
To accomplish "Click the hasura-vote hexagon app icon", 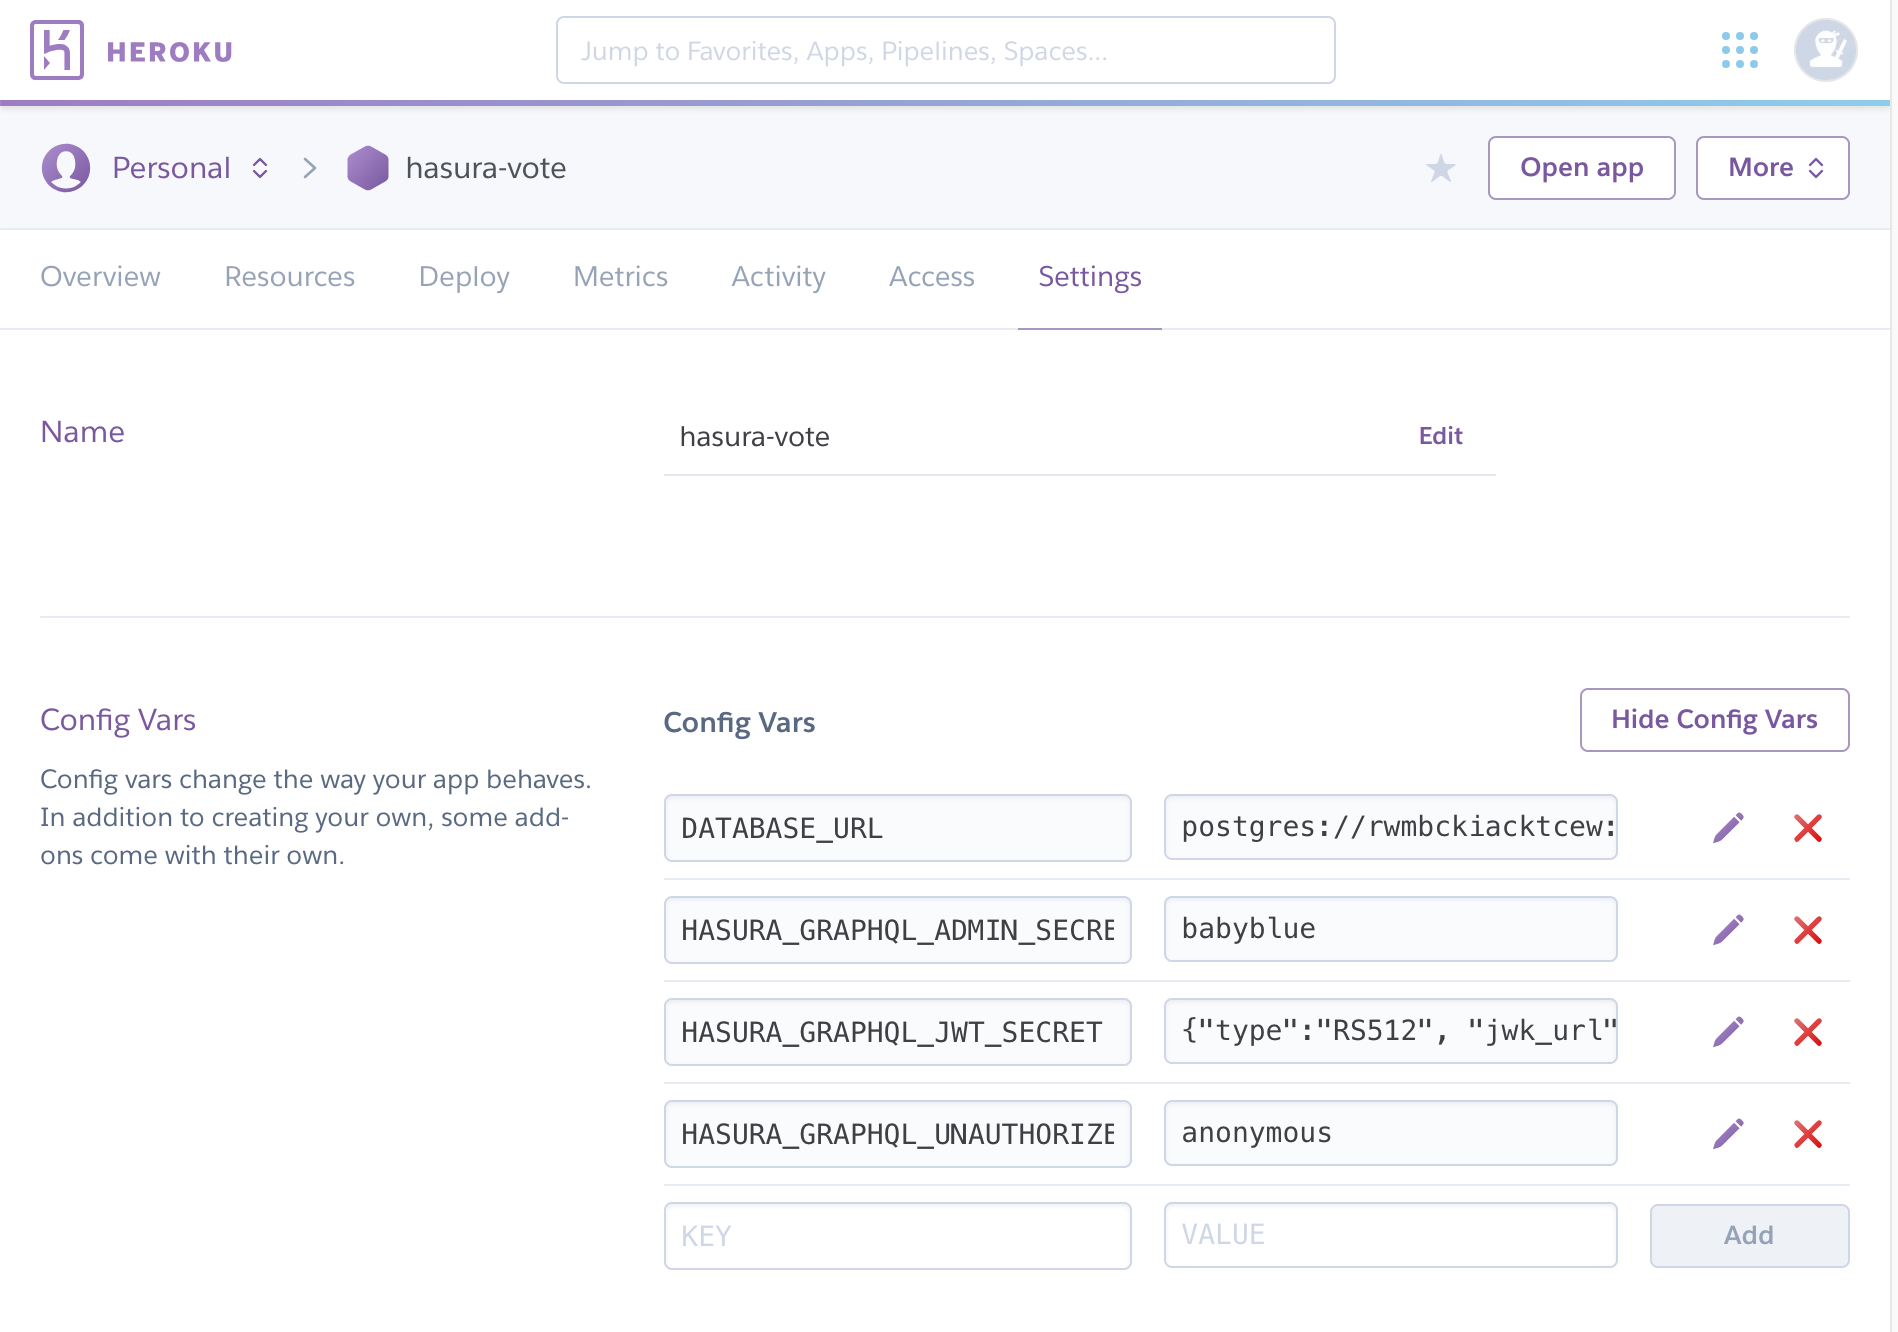I will (x=368, y=168).
